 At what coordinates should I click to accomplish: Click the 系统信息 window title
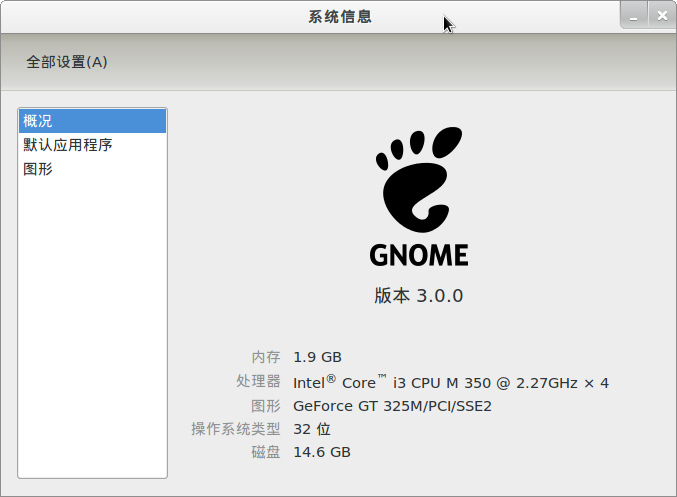(340, 17)
